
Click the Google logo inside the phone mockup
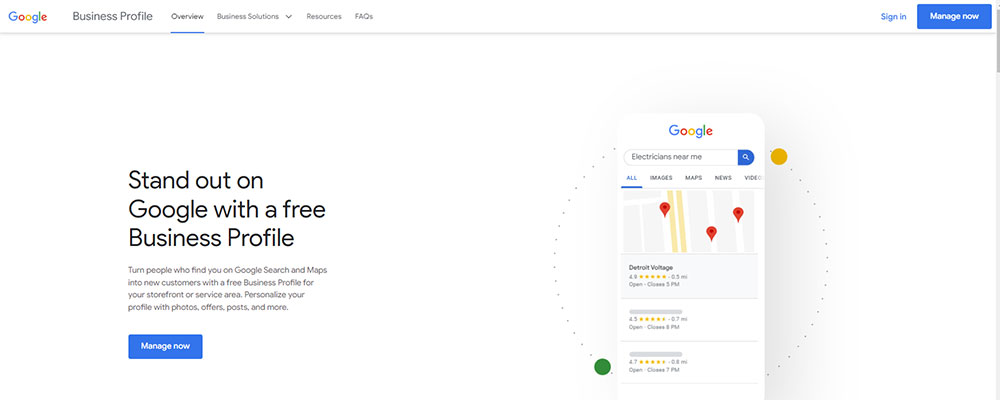coord(691,131)
